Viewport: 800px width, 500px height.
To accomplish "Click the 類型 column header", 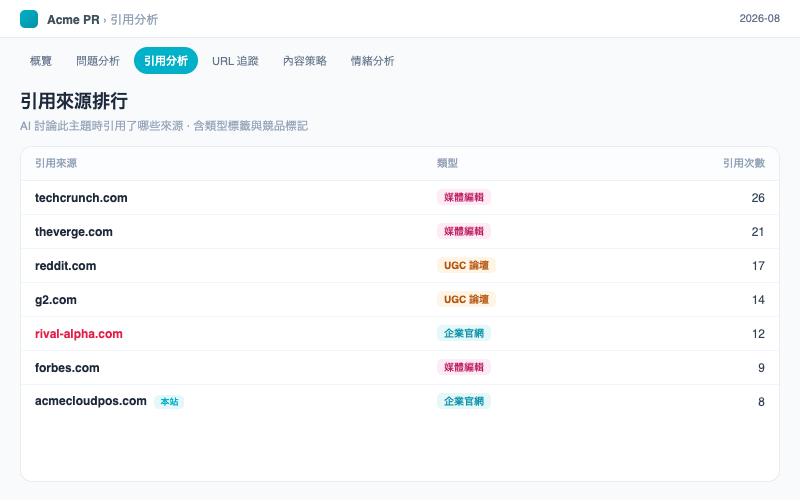I will click(447, 163).
